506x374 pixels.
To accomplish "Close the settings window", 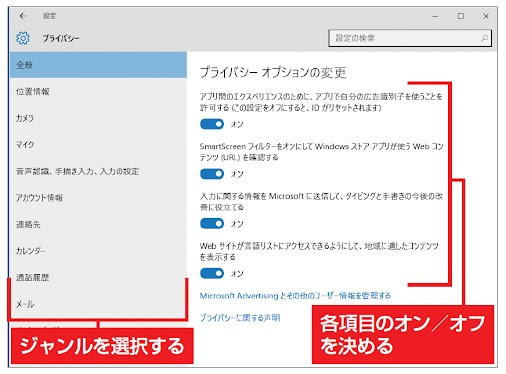I will coord(486,16).
